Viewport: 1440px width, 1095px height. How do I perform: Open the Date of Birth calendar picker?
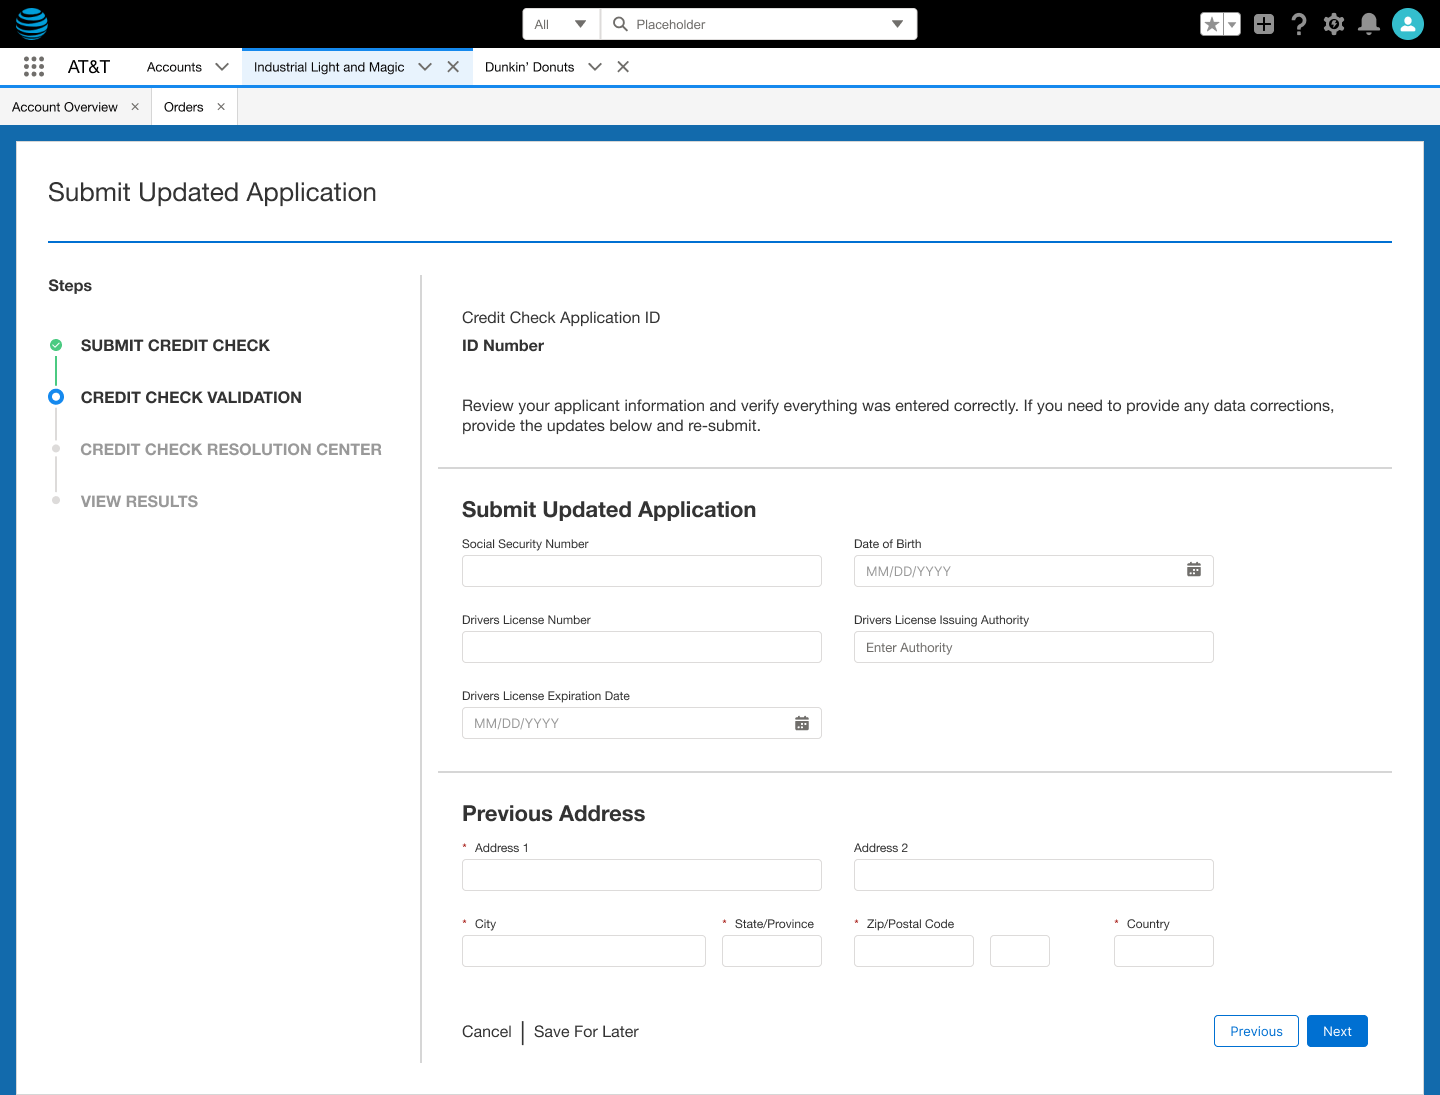pos(1194,569)
